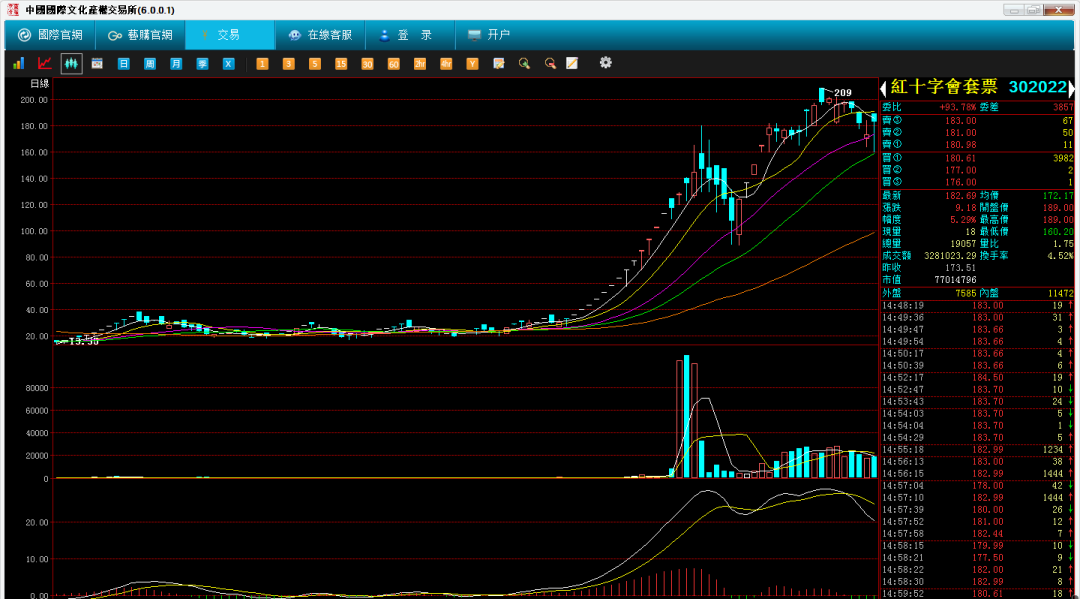Click the turnover value 3281023.29
The width and height of the screenshot is (1080, 599).
coord(950,255)
